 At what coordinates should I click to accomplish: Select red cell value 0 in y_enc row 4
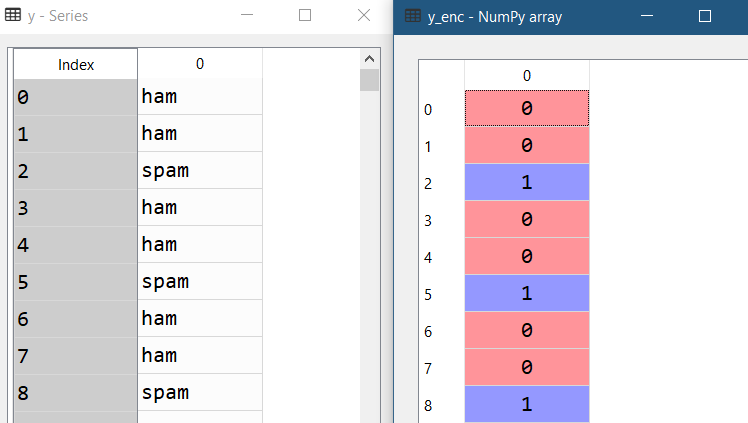coord(527,256)
